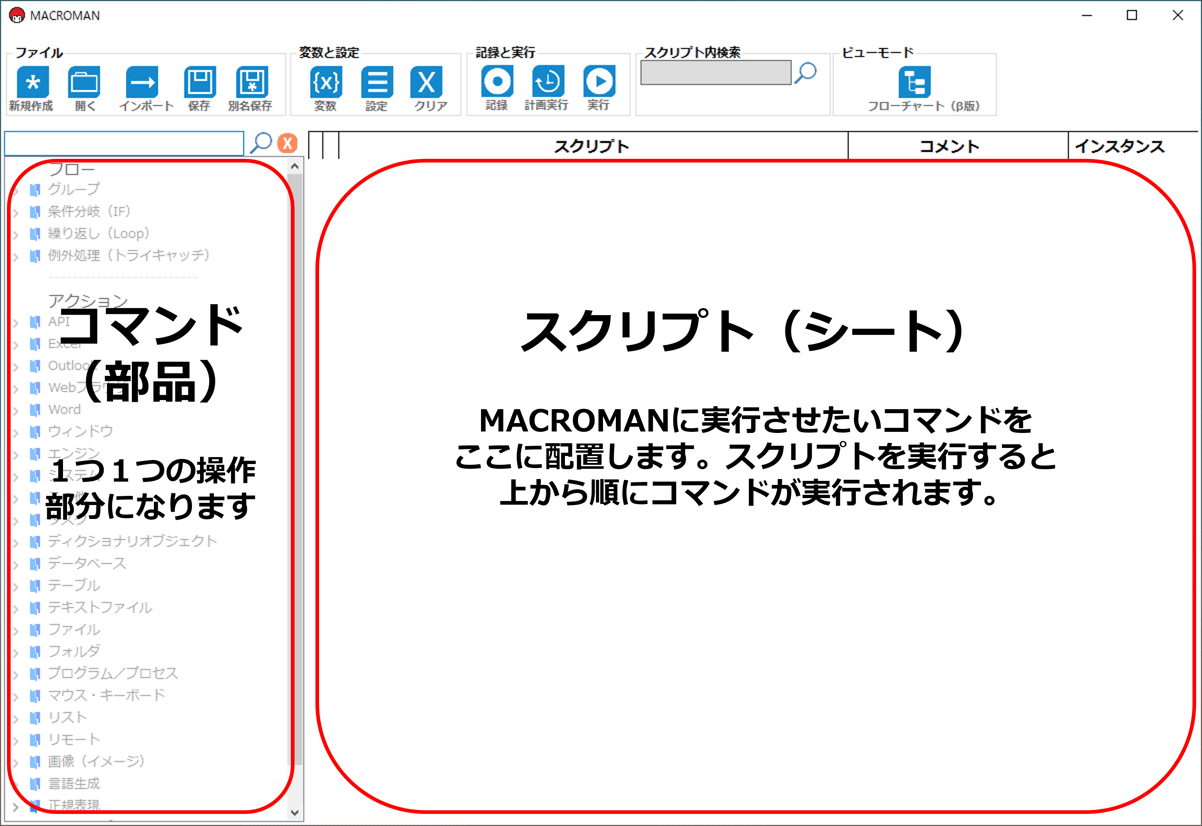1202x826 pixels.
Task: Click the インポート toolbar icon
Action: click(142, 82)
